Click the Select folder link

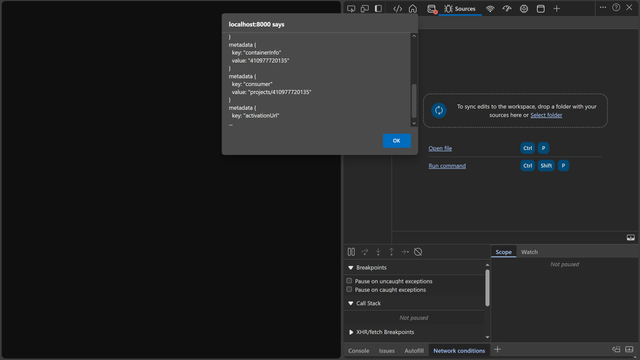(546, 115)
